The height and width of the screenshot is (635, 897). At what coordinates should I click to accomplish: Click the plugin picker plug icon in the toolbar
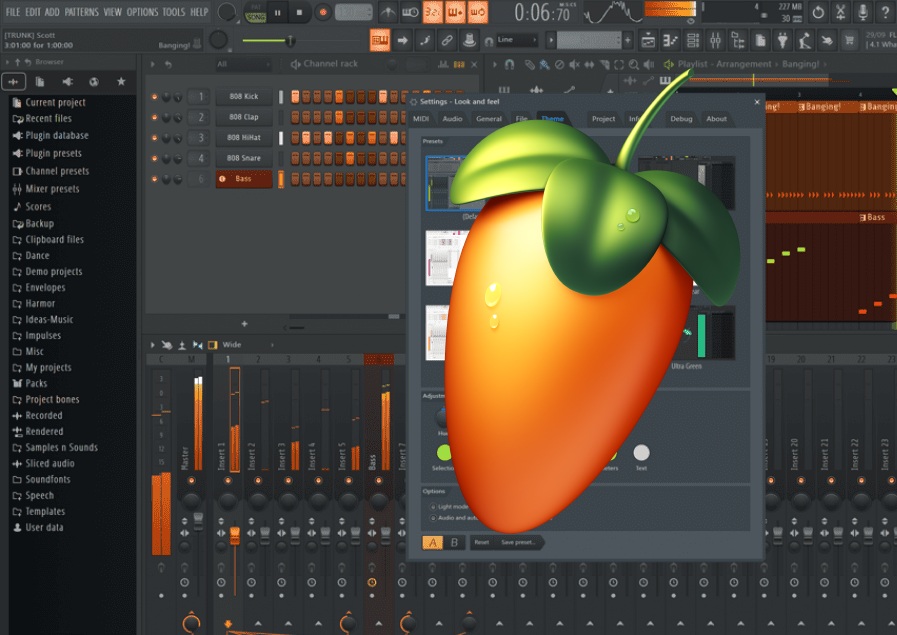tap(783, 40)
